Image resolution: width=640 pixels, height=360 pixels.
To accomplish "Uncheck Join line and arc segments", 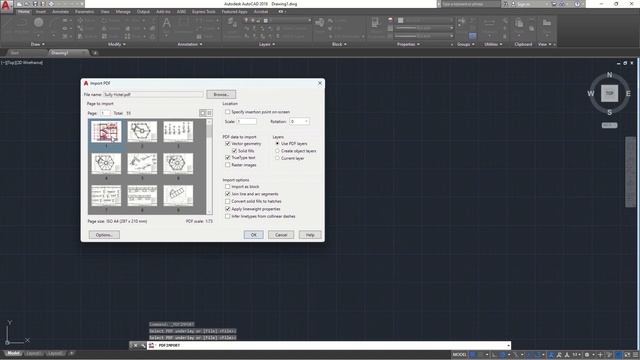I will (x=228, y=194).
